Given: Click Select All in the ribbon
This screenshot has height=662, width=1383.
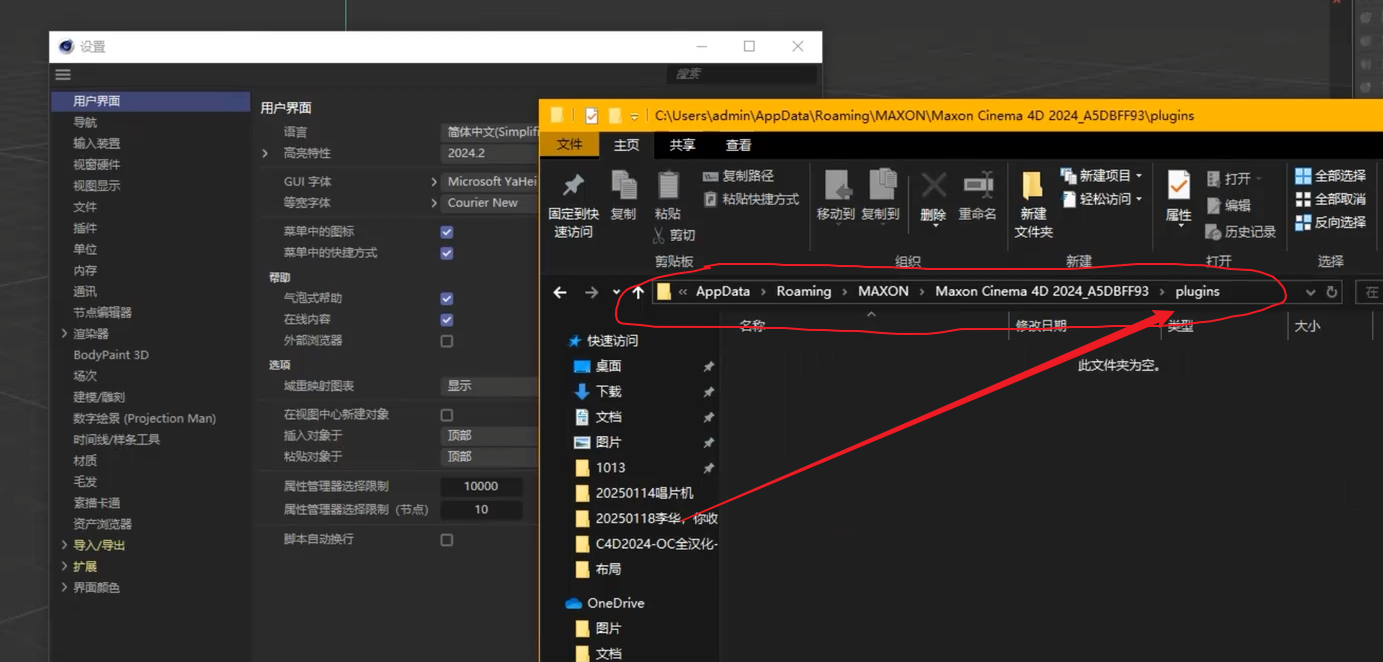Looking at the screenshot, I should [1330, 176].
